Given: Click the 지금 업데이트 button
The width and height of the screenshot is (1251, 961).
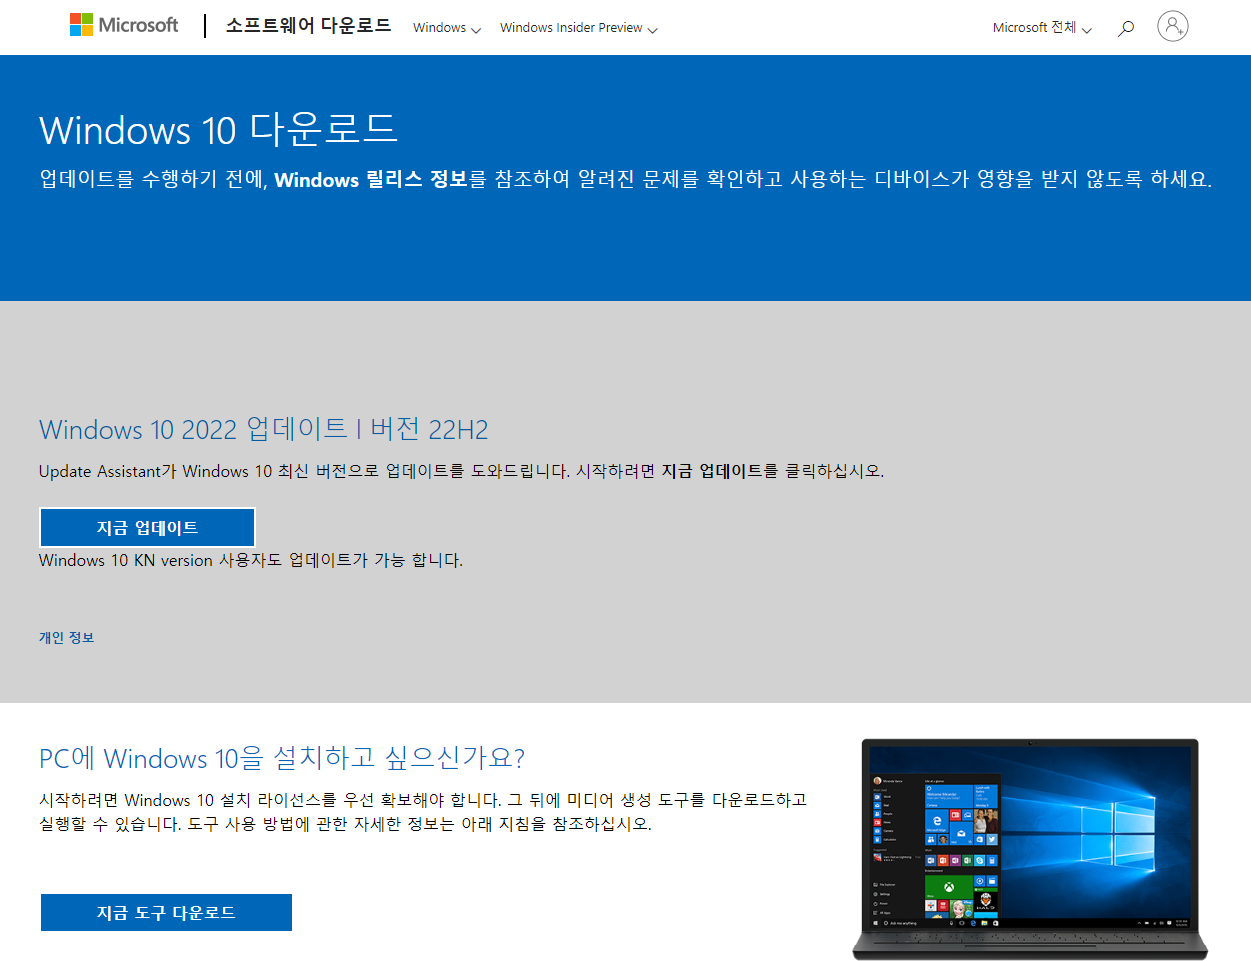Looking at the screenshot, I should [x=147, y=527].
